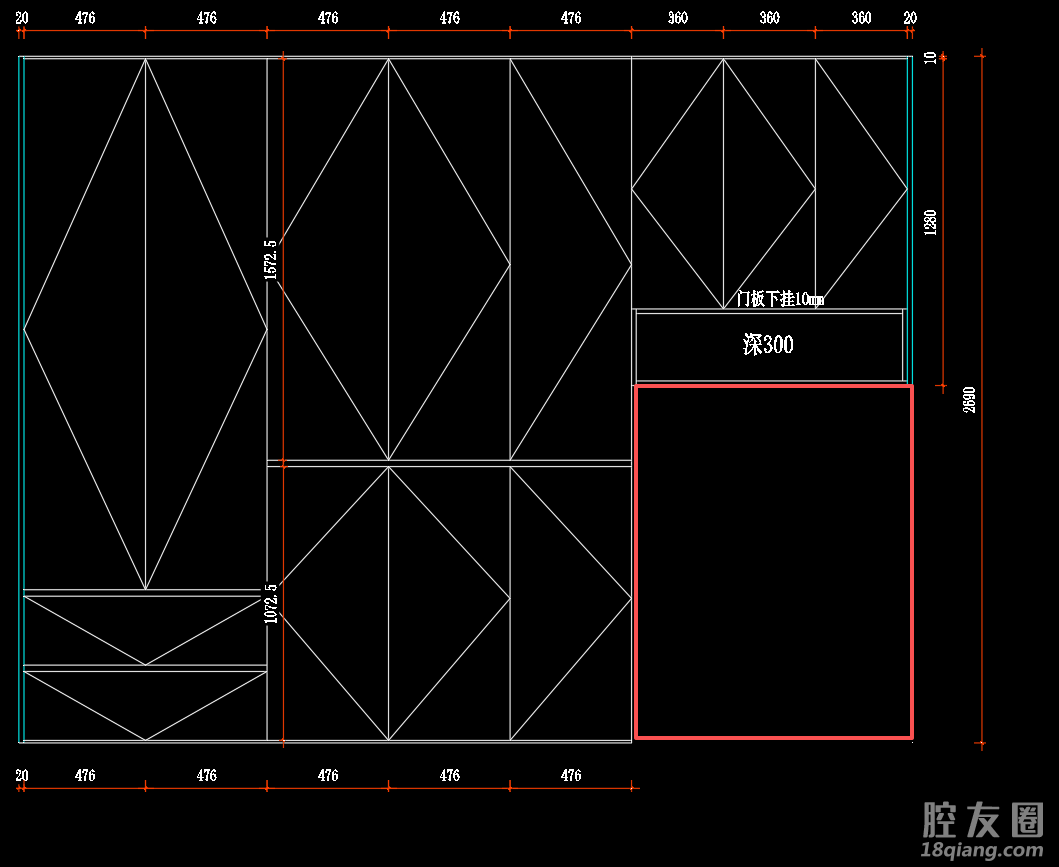
Task: Select the red highlighted rectangle opening
Action: pyautogui.click(x=773, y=561)
